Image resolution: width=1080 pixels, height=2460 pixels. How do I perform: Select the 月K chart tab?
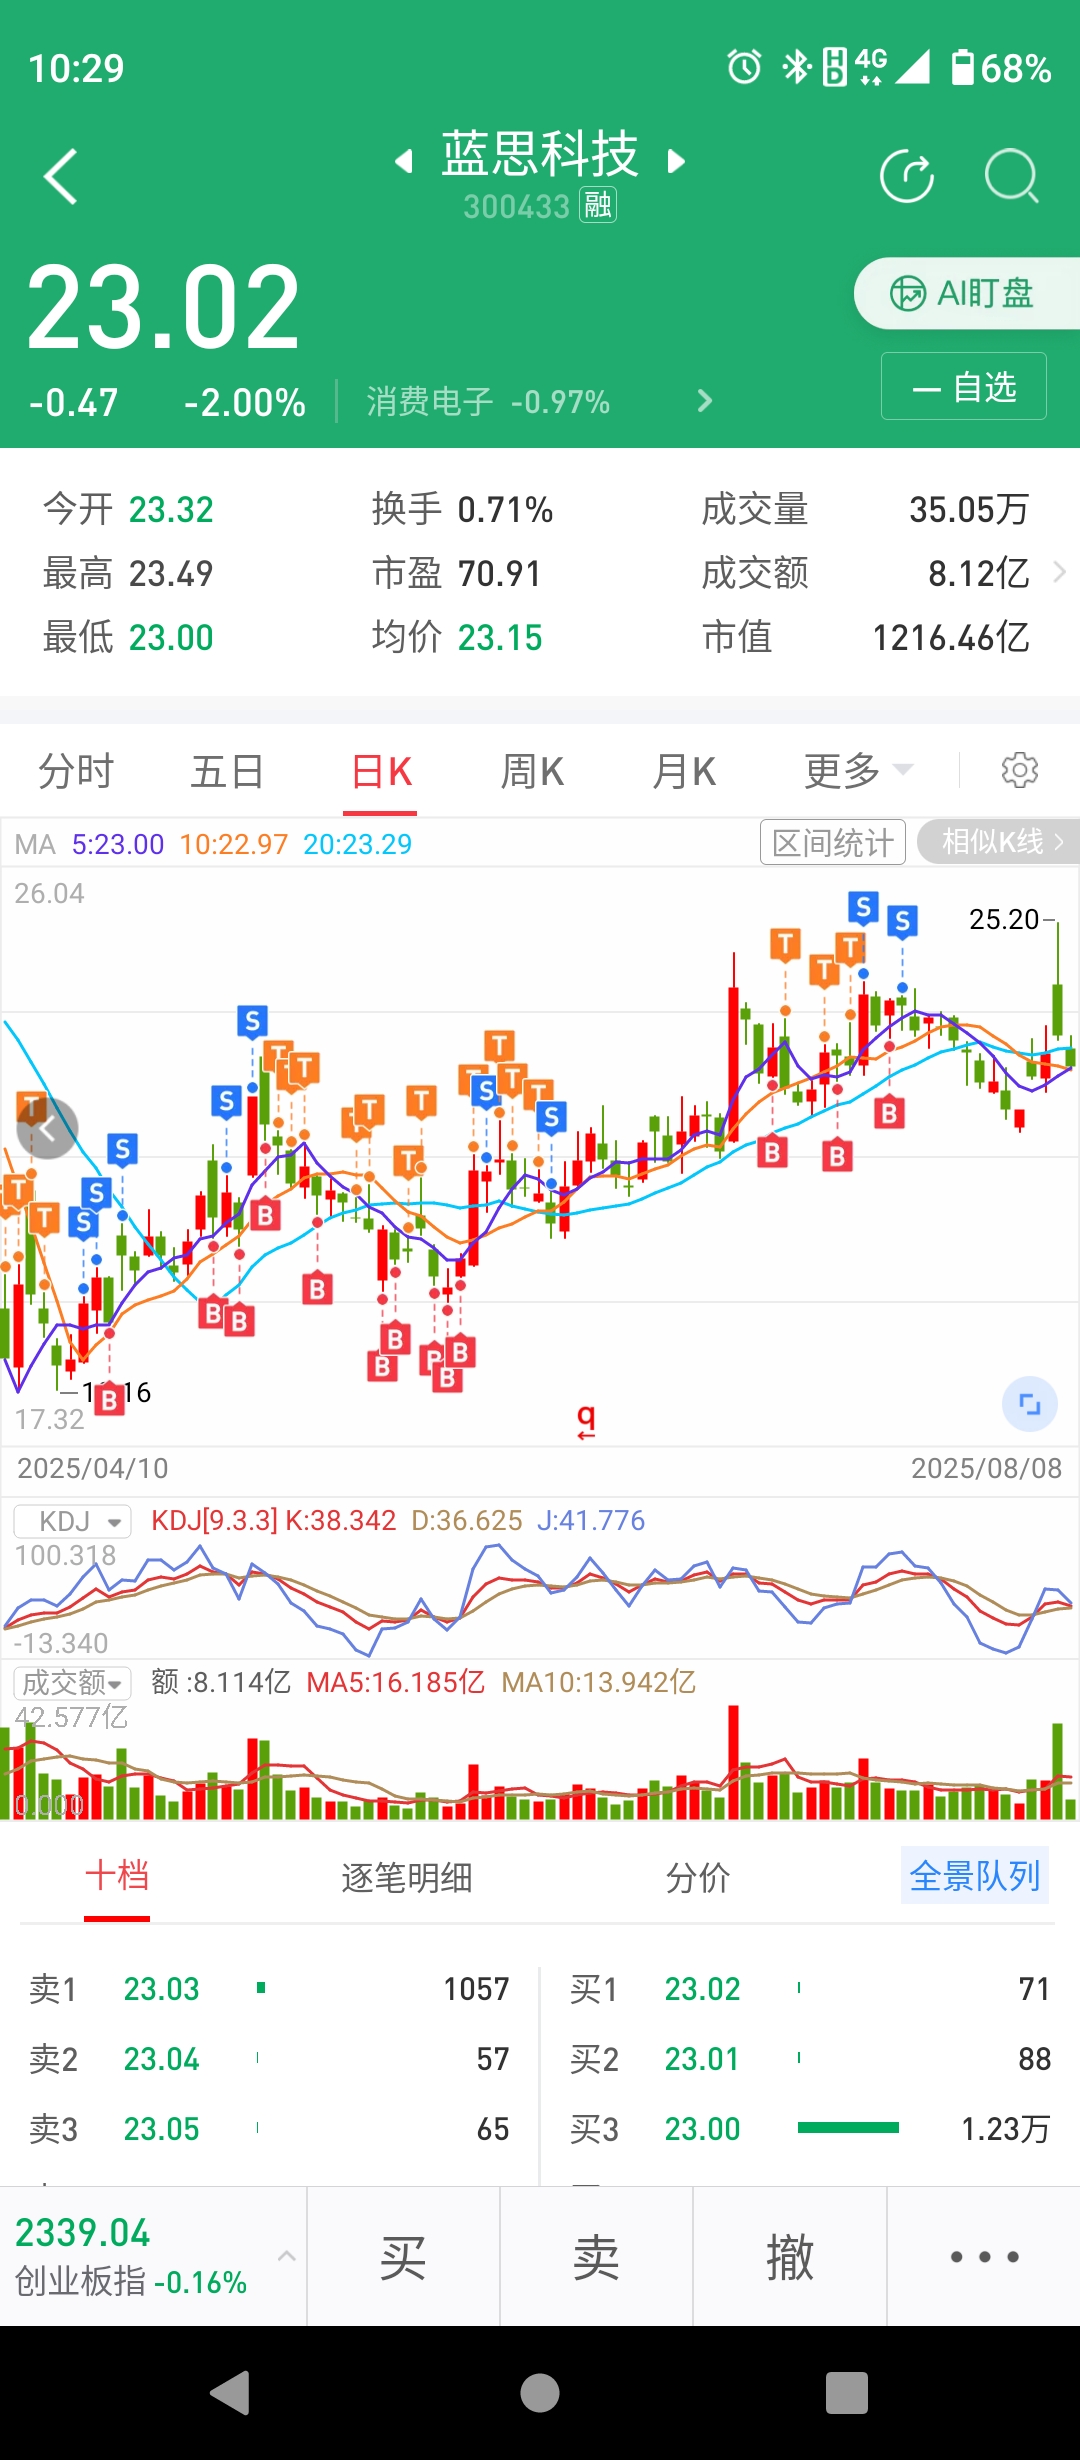(684, 772)
